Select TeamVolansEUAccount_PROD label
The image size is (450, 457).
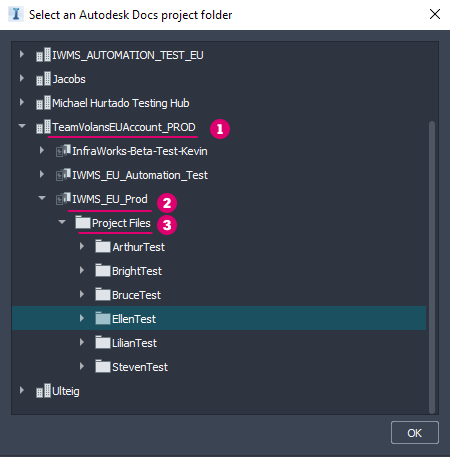tap(124, 127)
